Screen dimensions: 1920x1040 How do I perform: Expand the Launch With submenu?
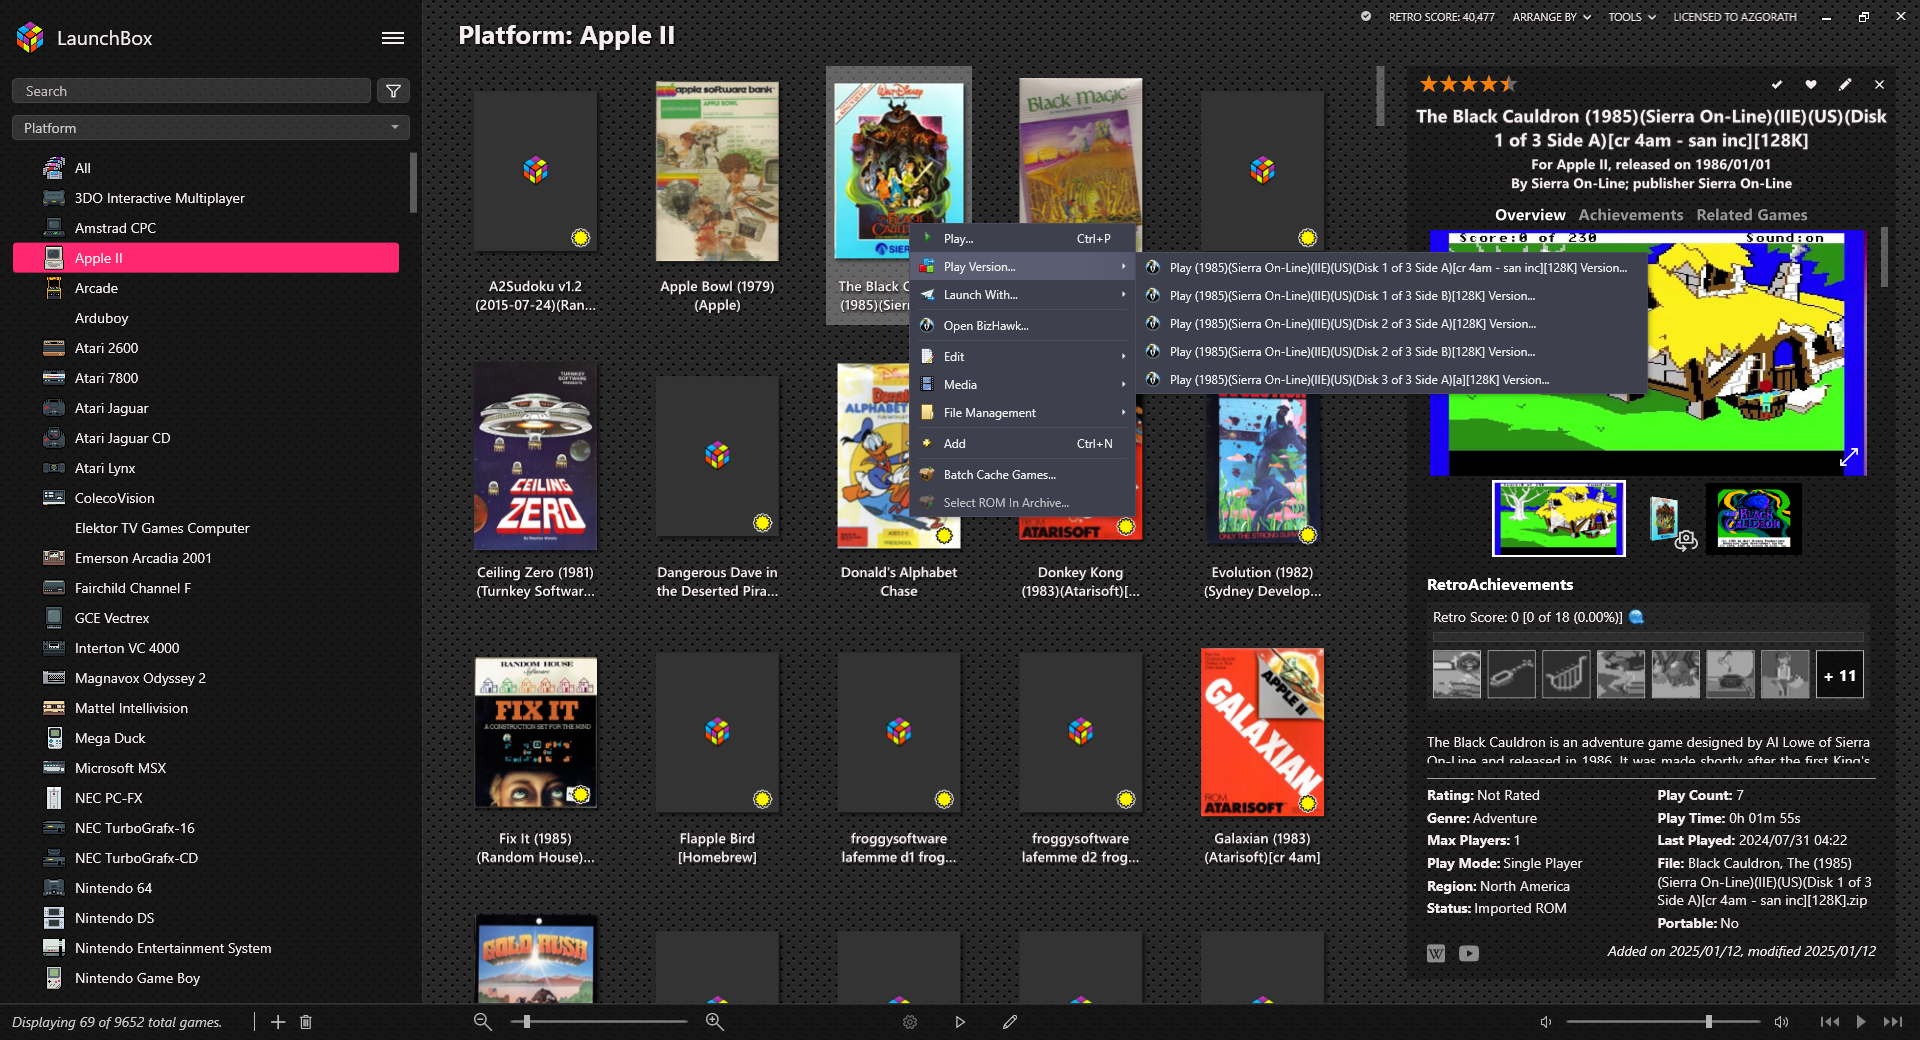(x=1023, y=295)
